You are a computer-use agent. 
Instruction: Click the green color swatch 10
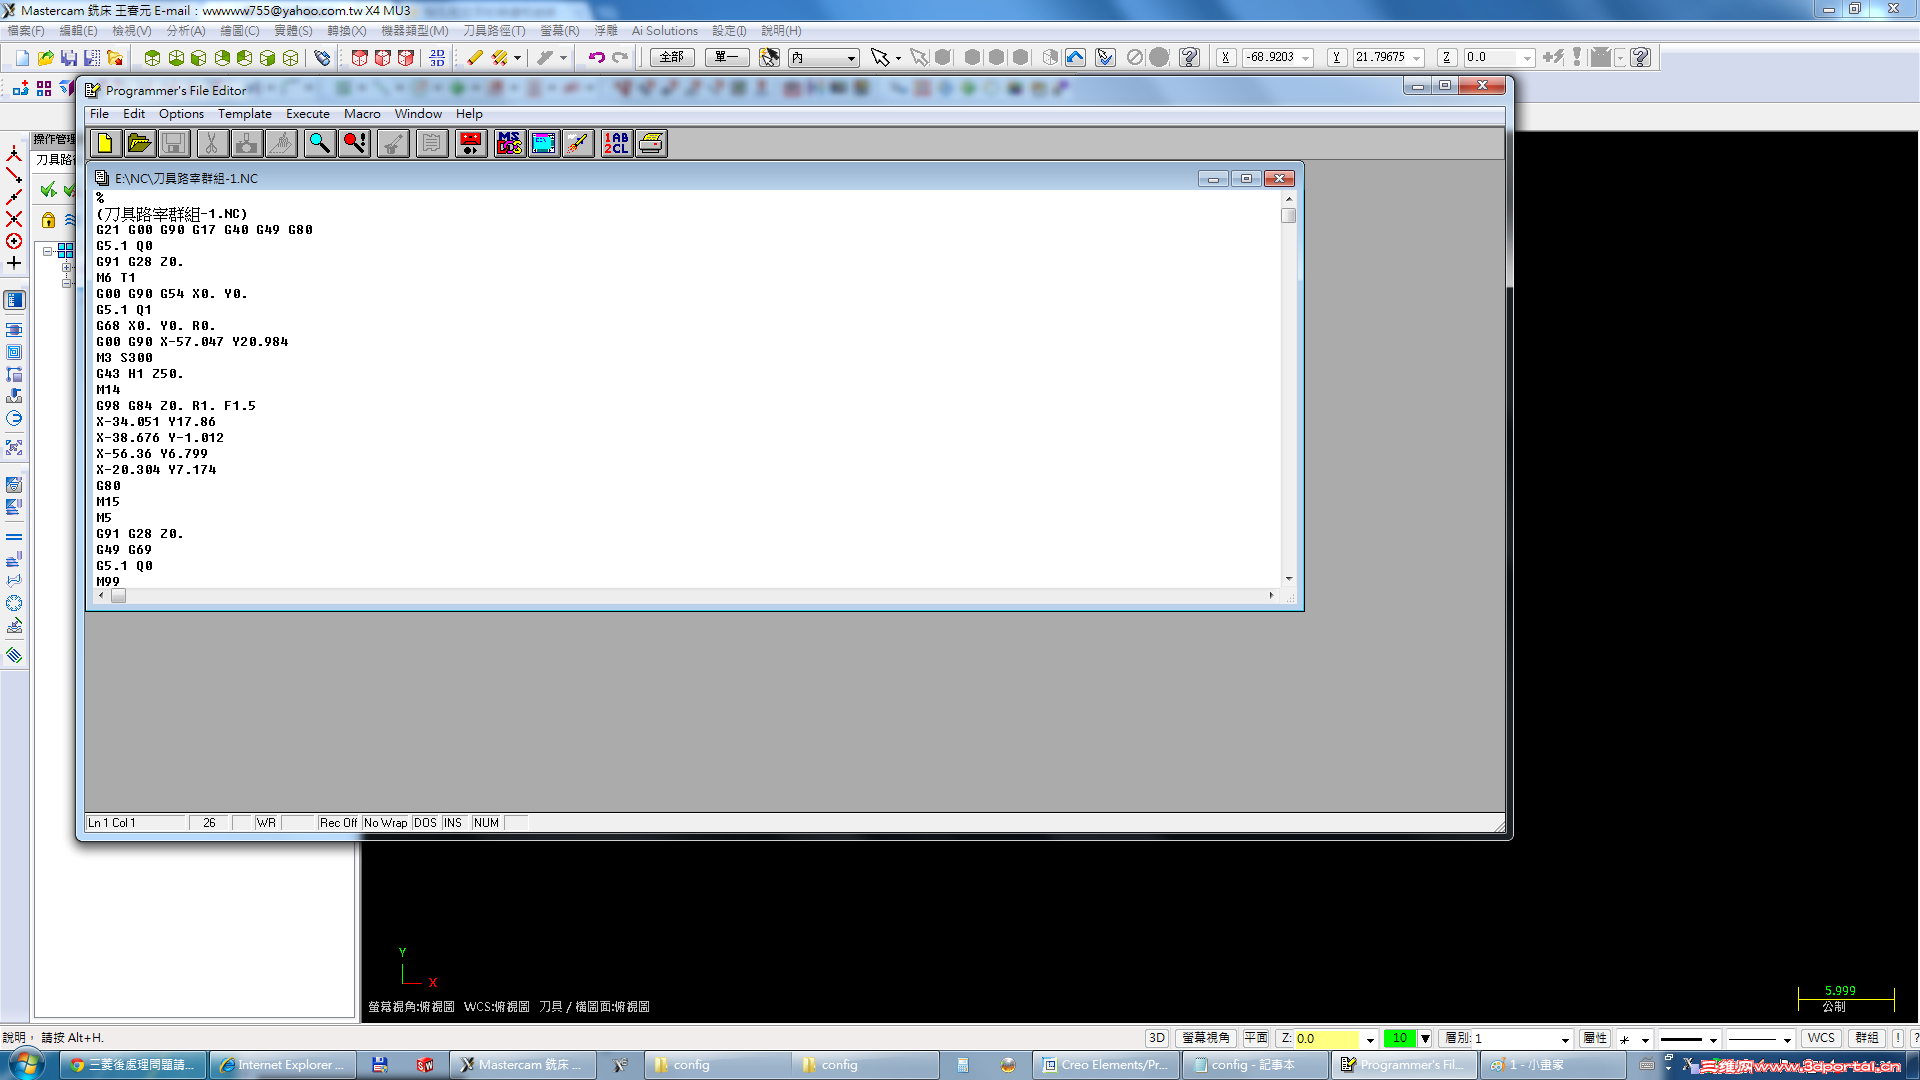[1399, 1039]
